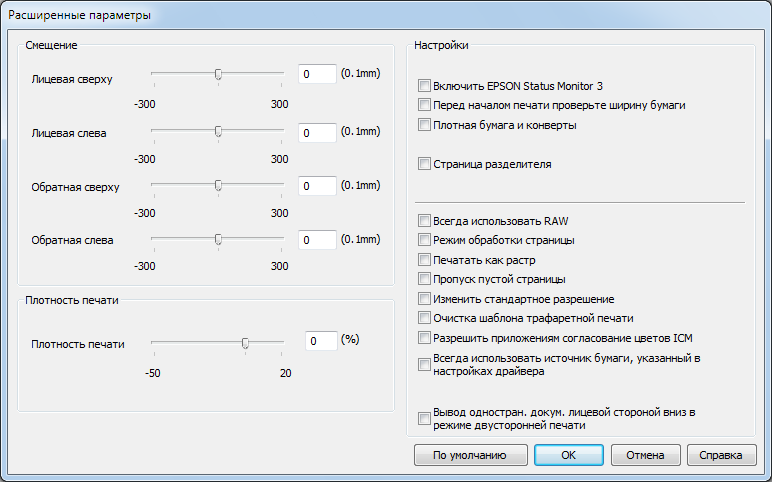Check 'Плотная бумага и конверты' option
Image resolution: width=772 pixels, height=482 pixels.
pos(425,125)
